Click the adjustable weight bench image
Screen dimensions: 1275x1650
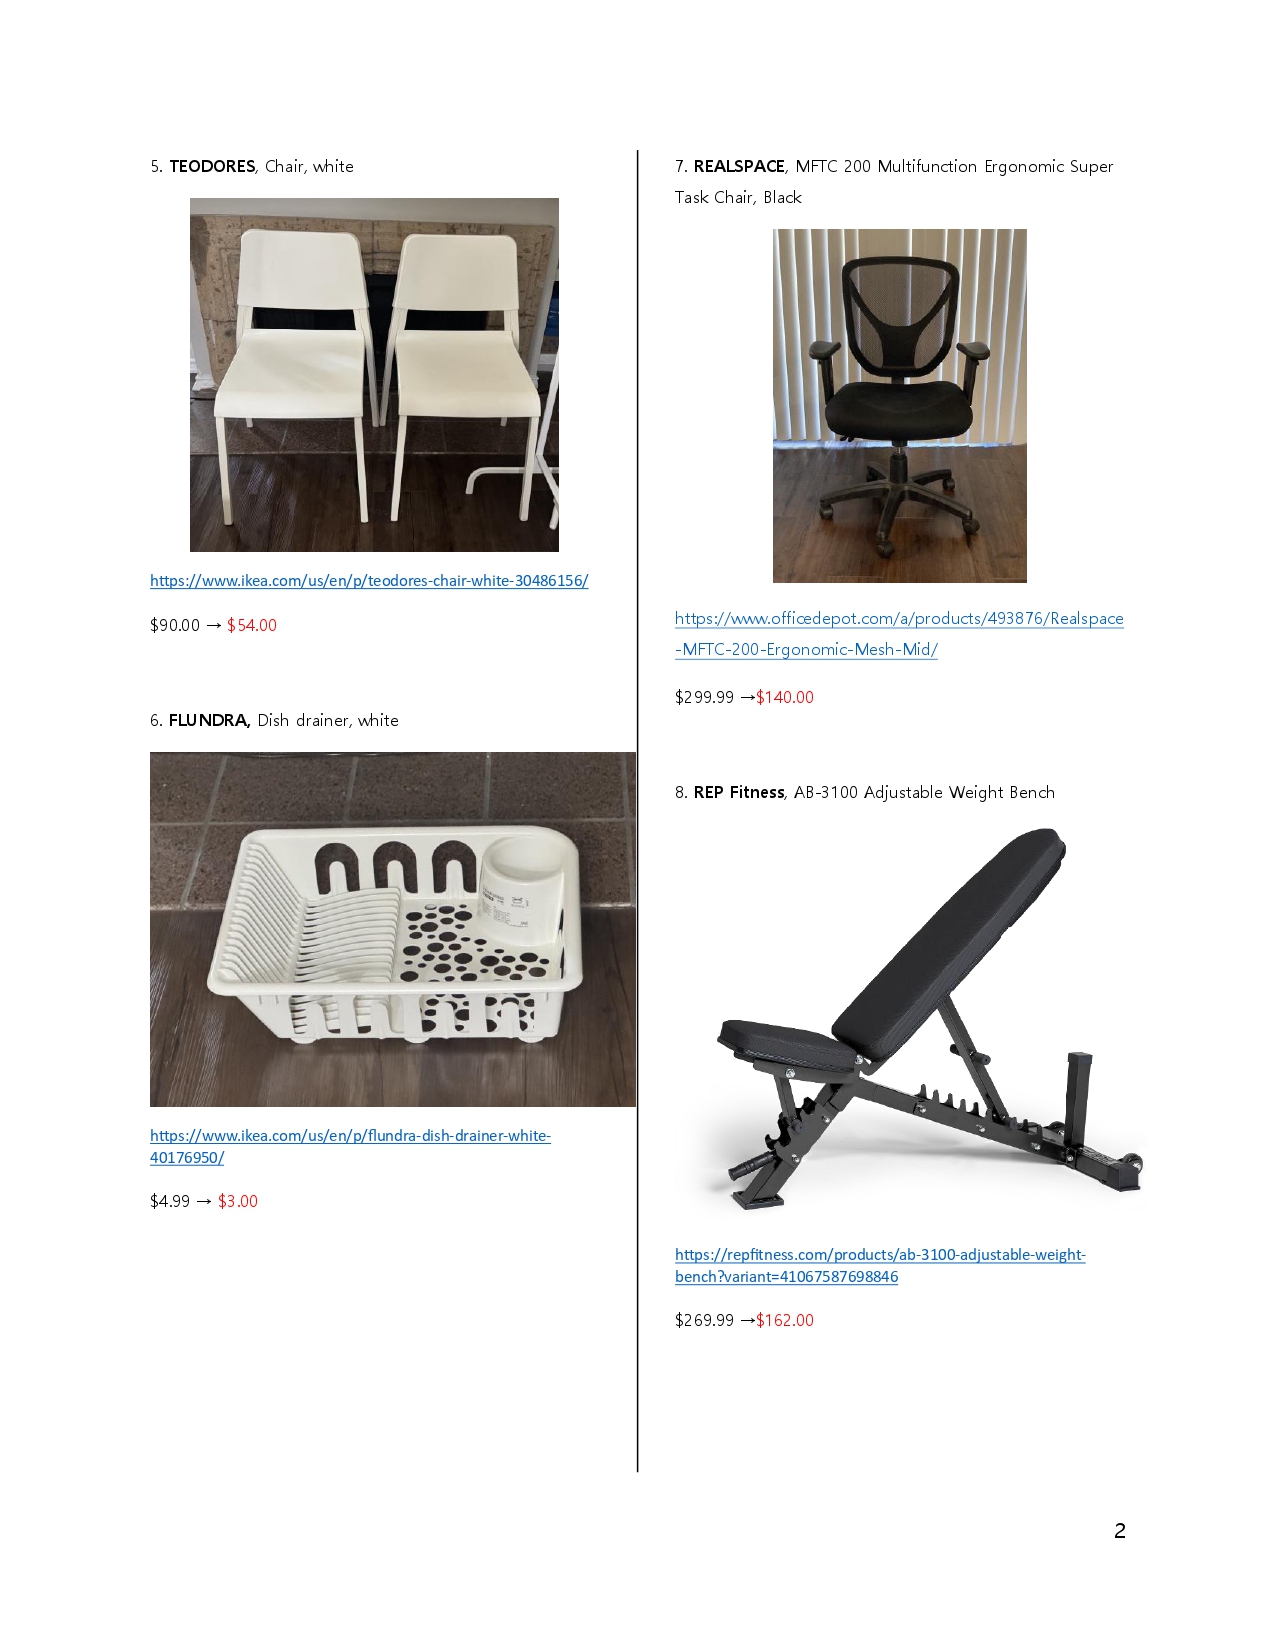910,1020
